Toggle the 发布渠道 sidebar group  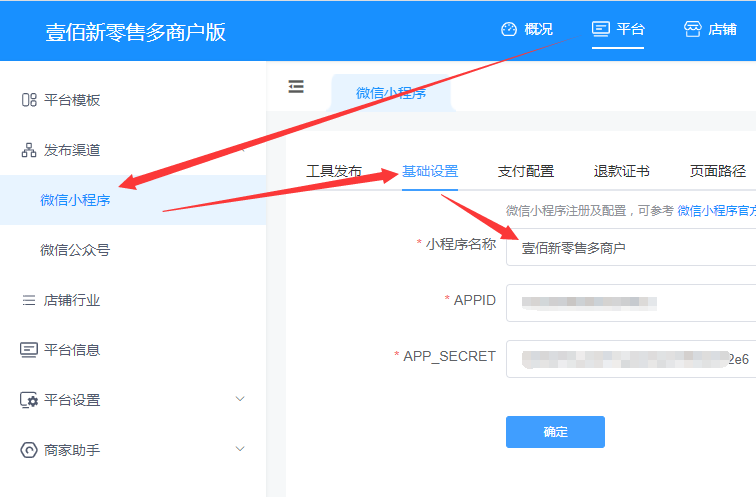point(133,150)
